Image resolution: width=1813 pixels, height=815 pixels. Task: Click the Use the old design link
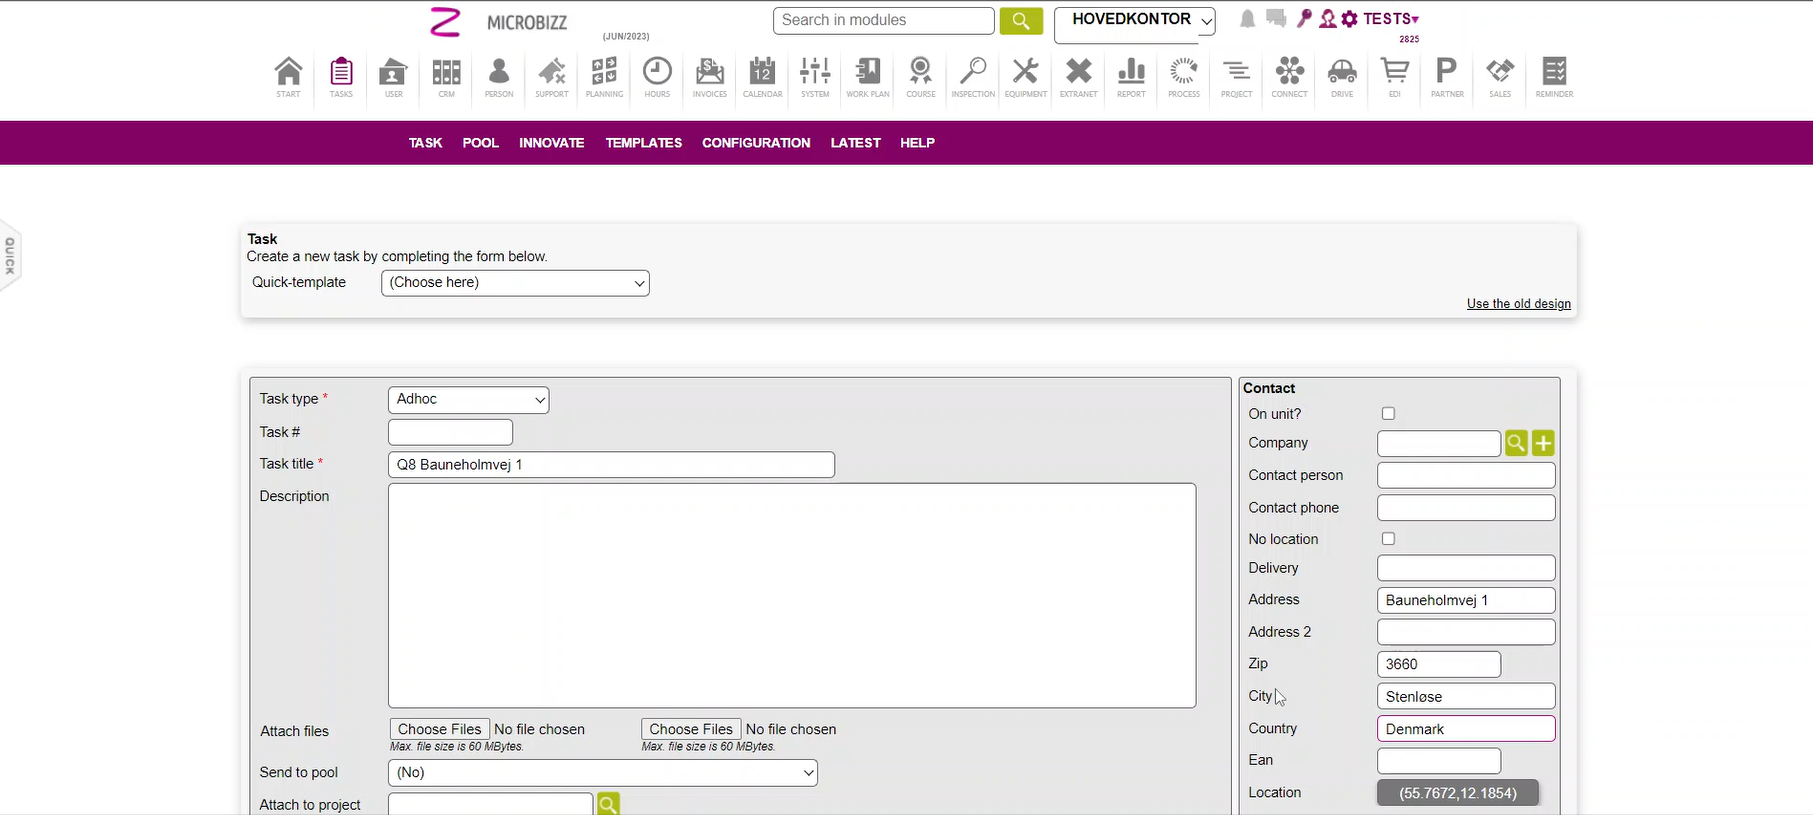pyautogui.click(x=1518, y=304)
